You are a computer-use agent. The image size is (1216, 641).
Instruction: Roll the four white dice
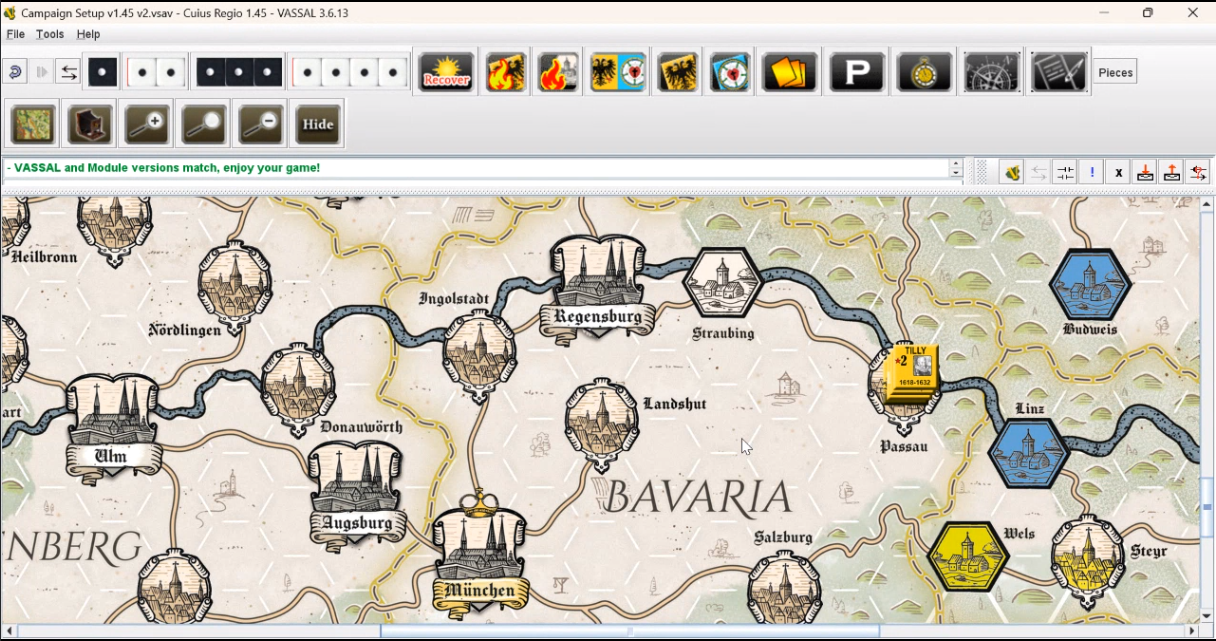tap(350, 73)
